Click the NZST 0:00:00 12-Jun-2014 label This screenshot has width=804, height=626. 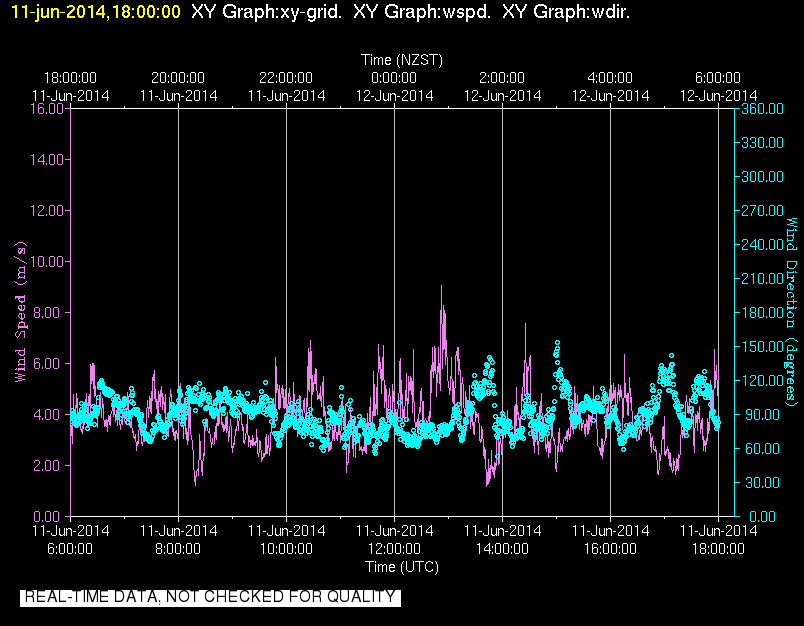tap(394, 87)
